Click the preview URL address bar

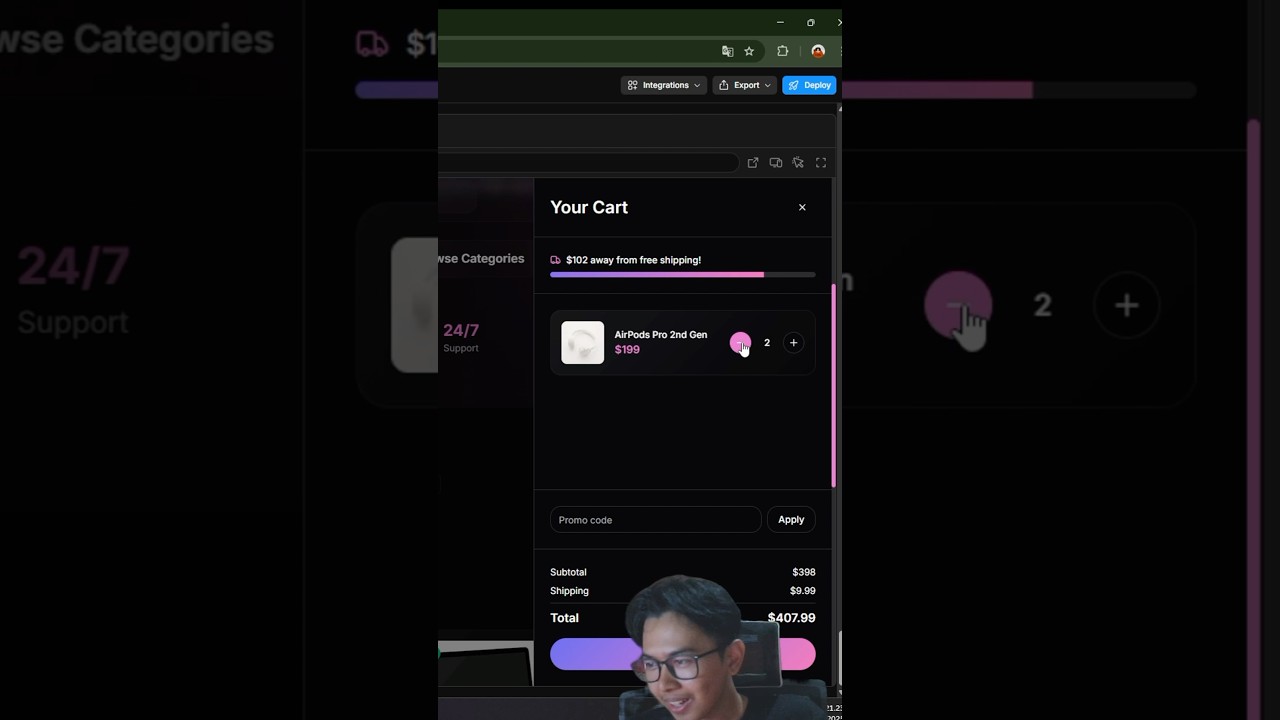tap(590, 163)
